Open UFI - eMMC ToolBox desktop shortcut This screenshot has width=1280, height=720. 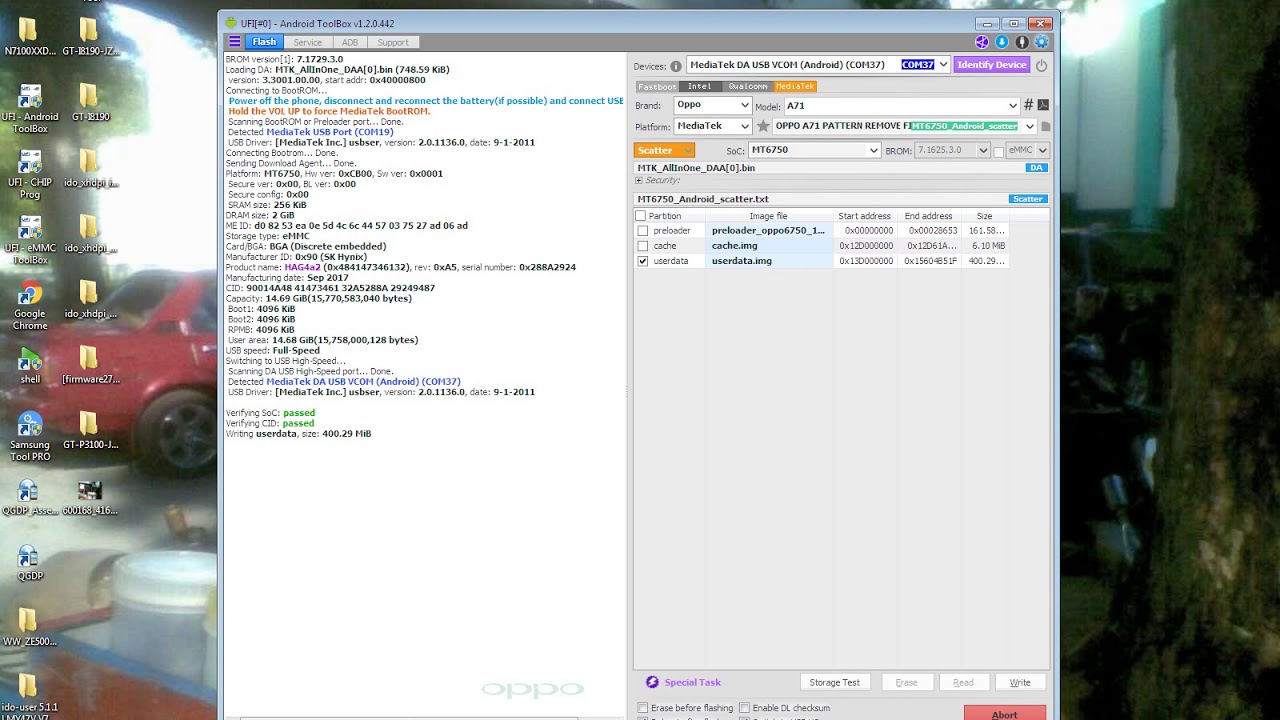pyautogui.click(x=30, y=240)
